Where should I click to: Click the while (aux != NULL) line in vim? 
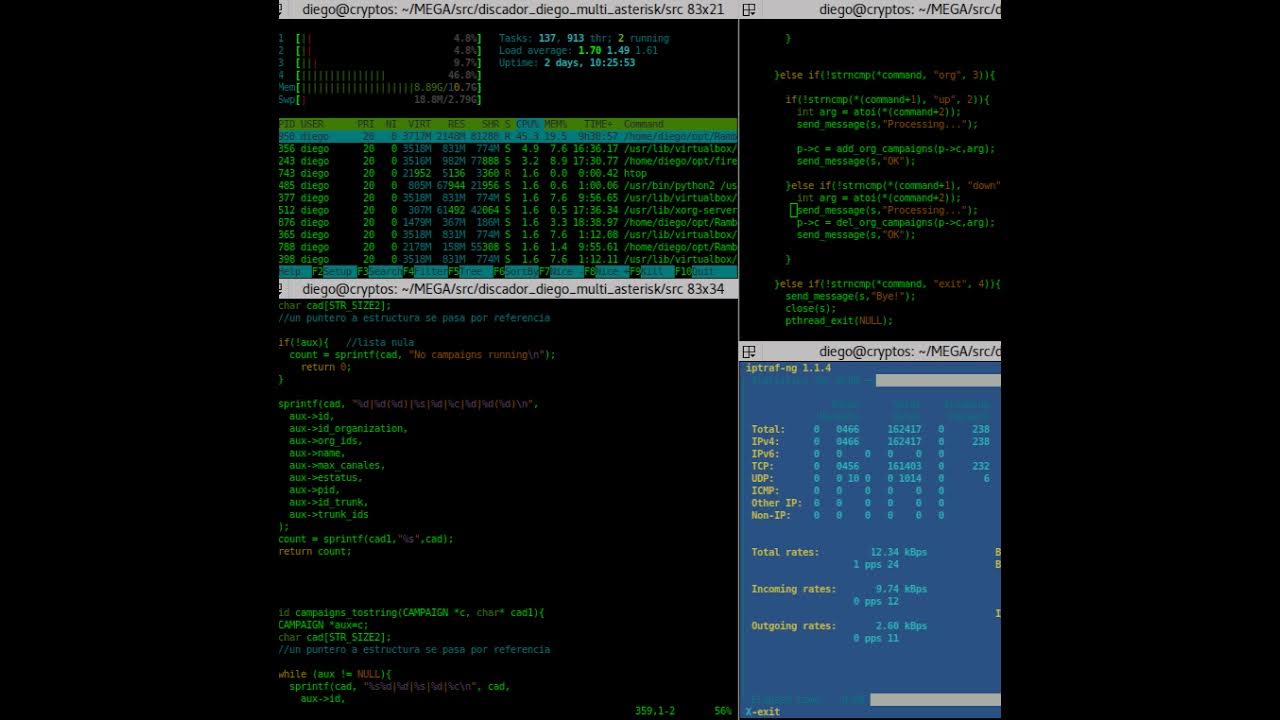click(335, 674)
